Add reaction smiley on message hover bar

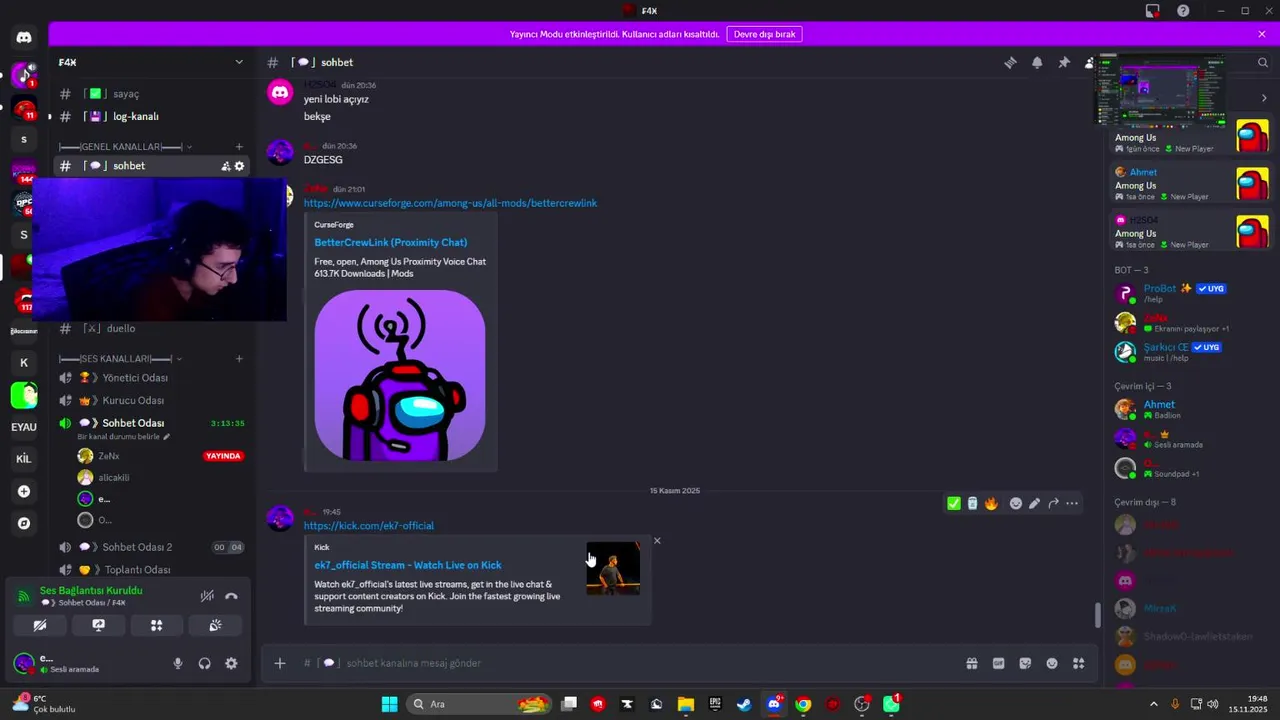1016,503
